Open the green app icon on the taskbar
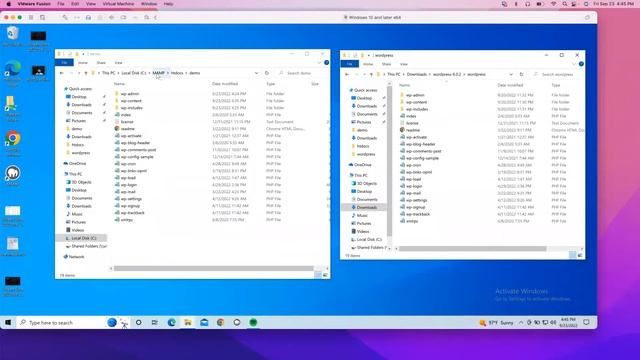The height and width of the screenshot is (360, 640). 253,322
